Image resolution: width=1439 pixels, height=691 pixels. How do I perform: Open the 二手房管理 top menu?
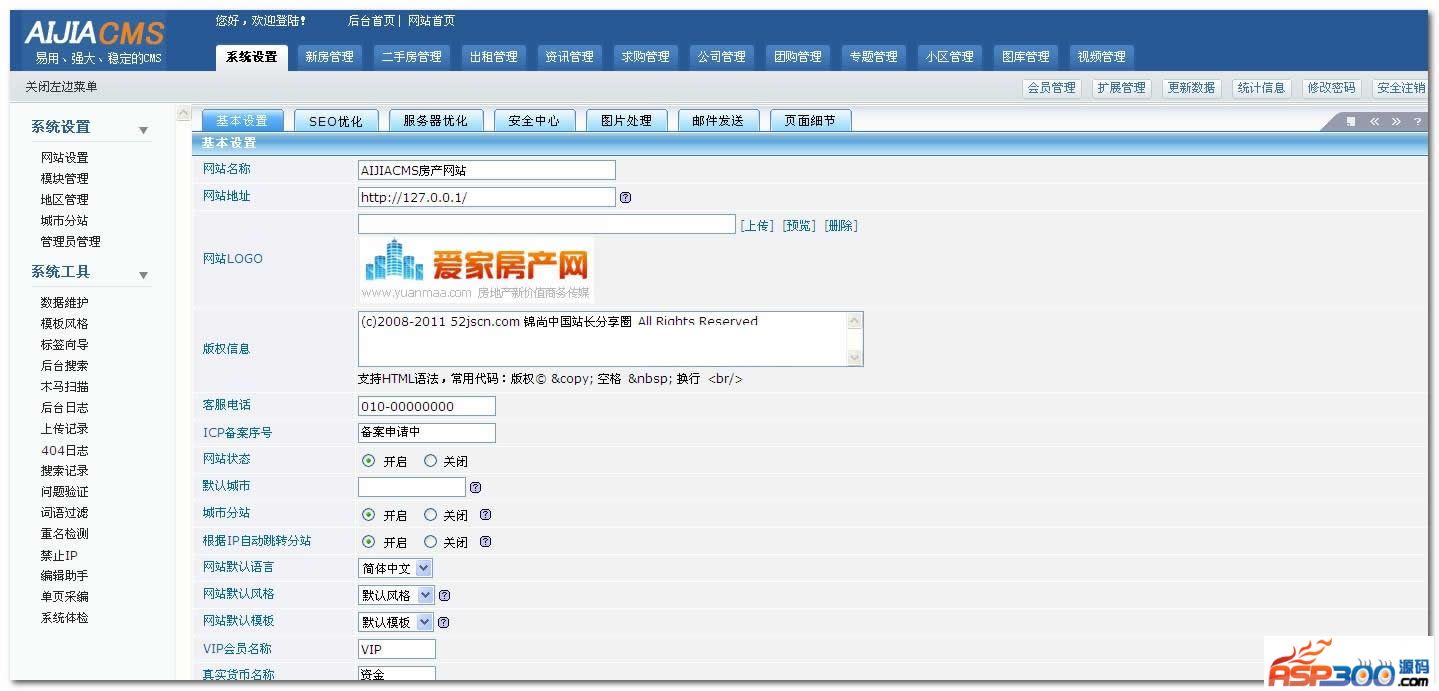coord(411,57)
